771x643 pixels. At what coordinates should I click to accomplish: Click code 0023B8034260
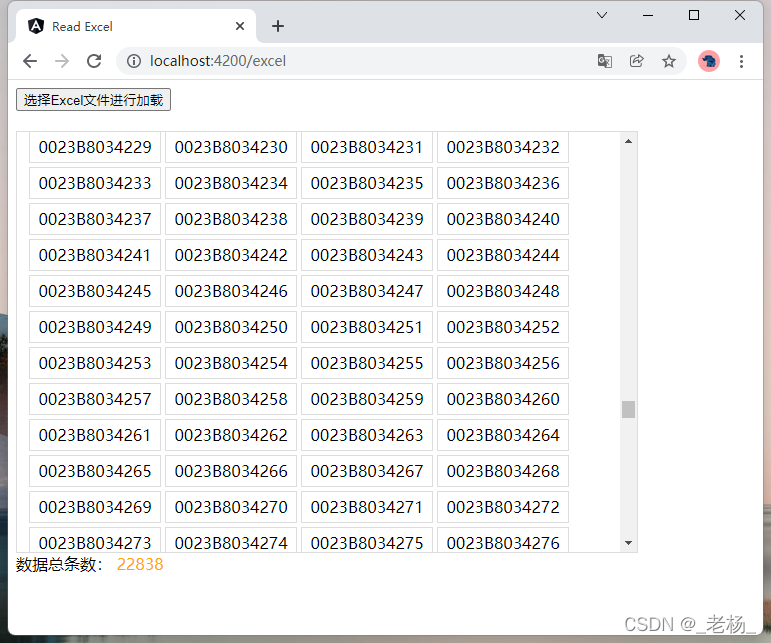[503, 399]
